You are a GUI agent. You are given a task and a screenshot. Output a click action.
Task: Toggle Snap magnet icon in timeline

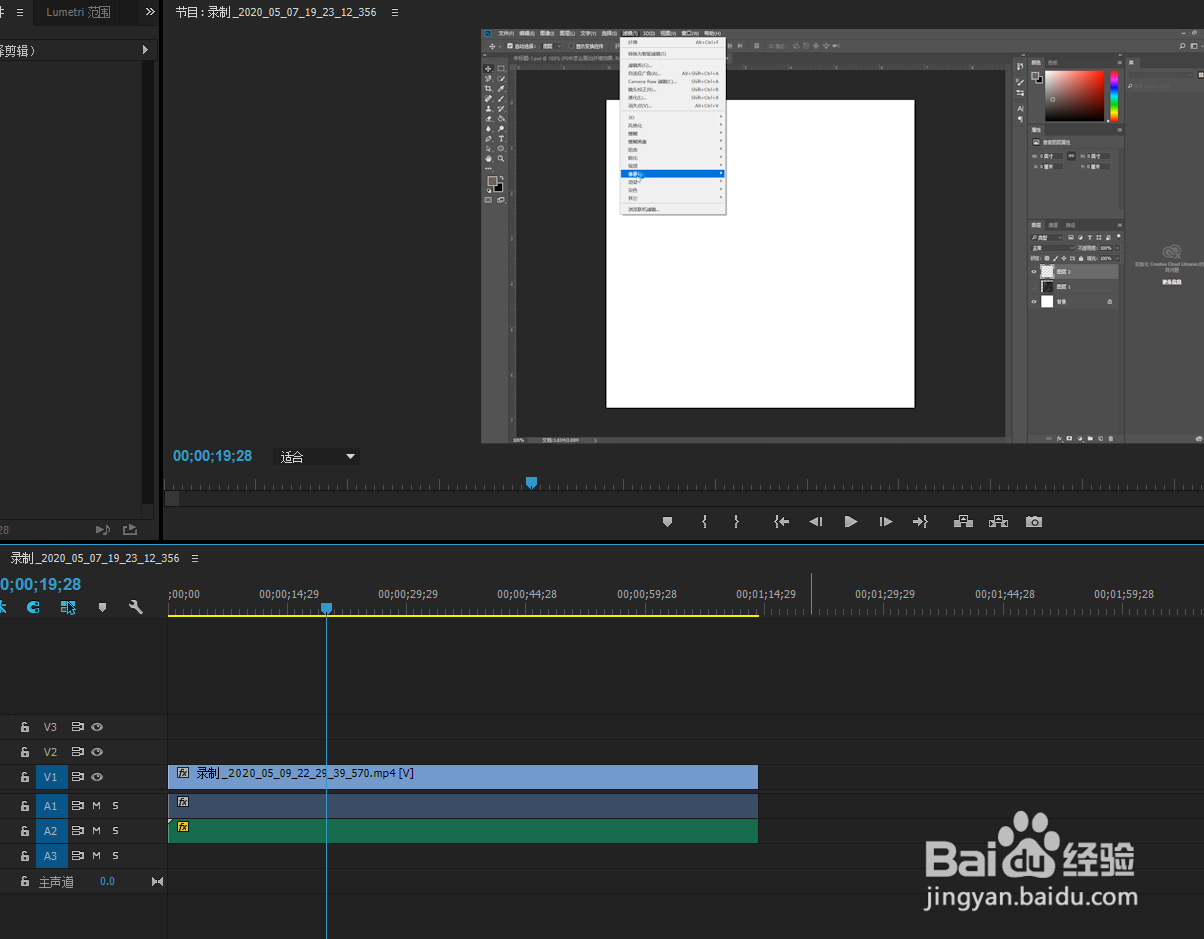(33, 607)
